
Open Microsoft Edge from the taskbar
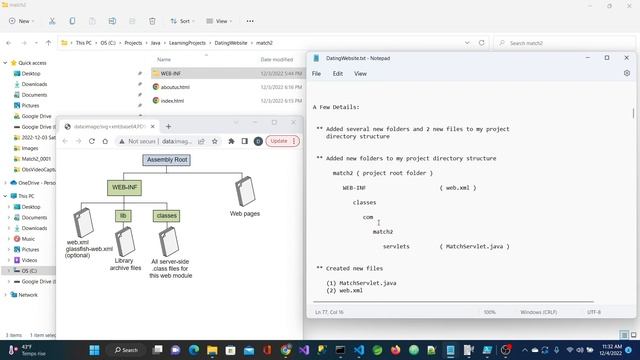coord(194,350)
